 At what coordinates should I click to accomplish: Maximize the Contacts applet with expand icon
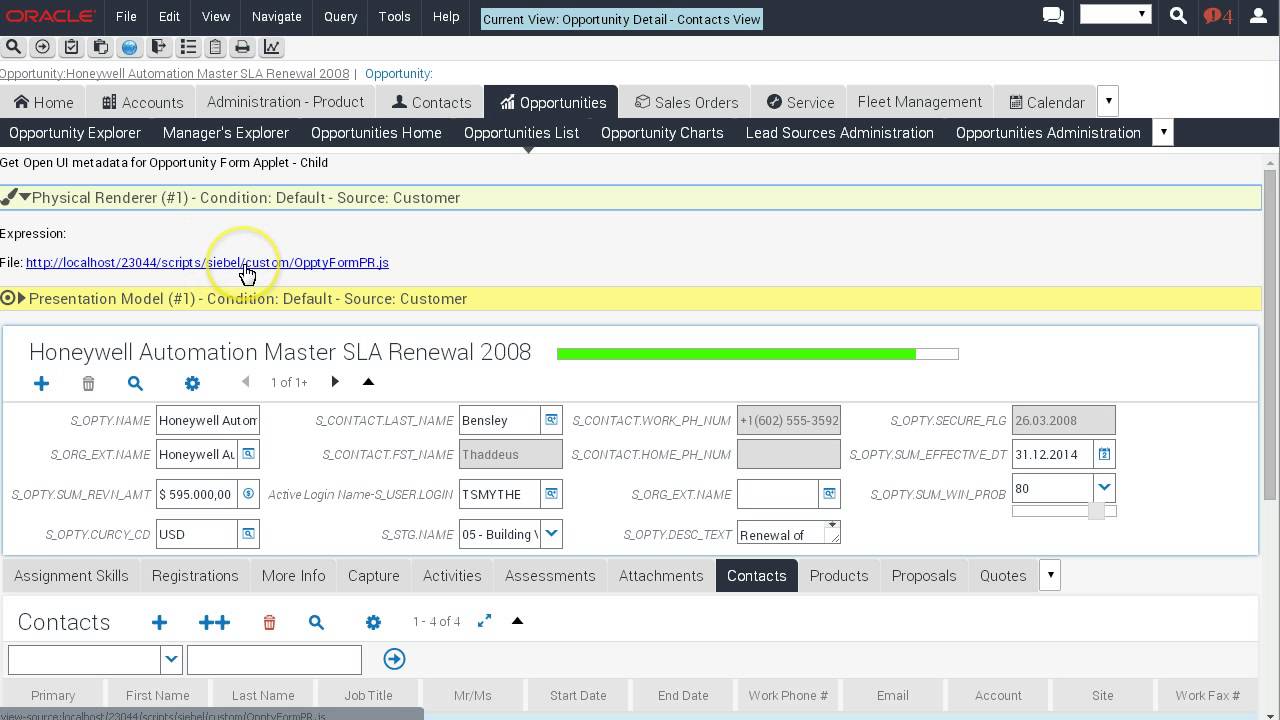pos(484,621)
